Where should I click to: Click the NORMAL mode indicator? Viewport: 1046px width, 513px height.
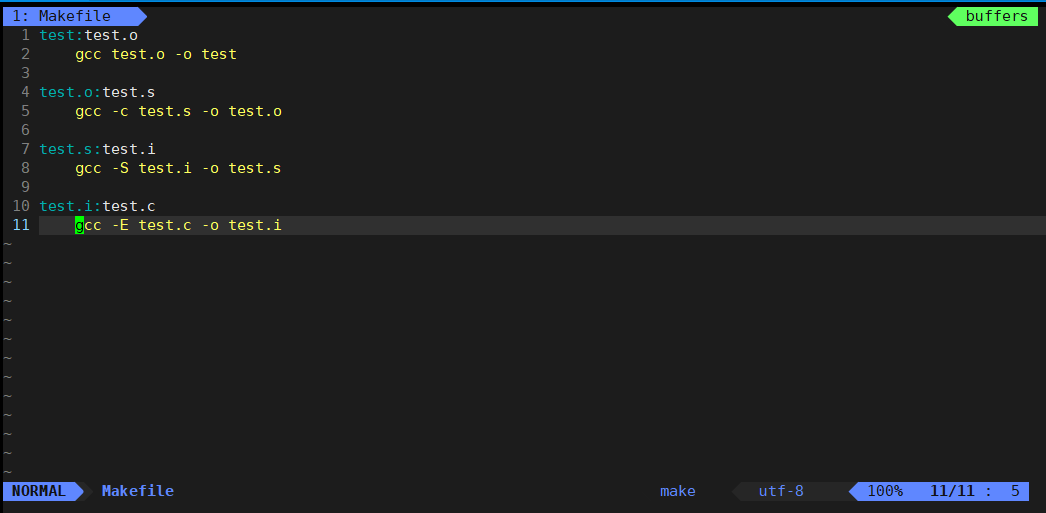point(39,491)
